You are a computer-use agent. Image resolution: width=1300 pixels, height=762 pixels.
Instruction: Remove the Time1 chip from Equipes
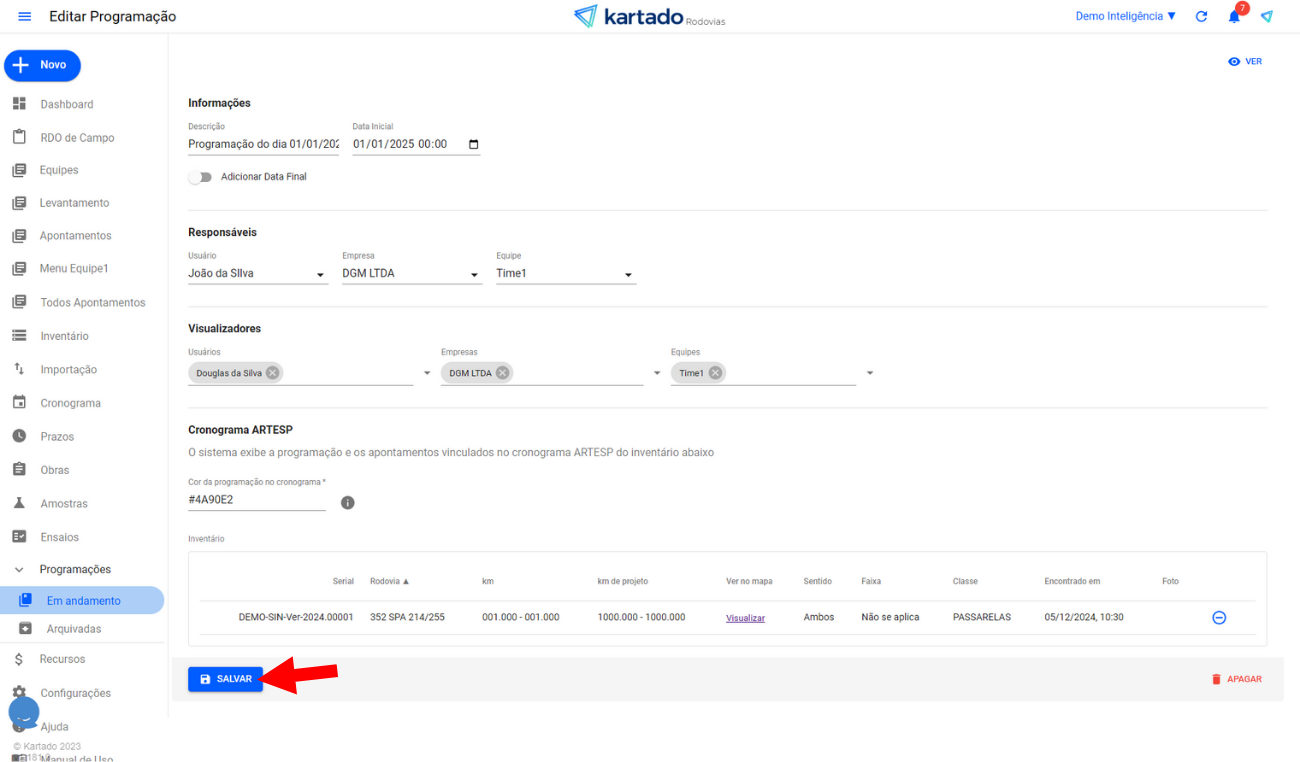(715, 373)
